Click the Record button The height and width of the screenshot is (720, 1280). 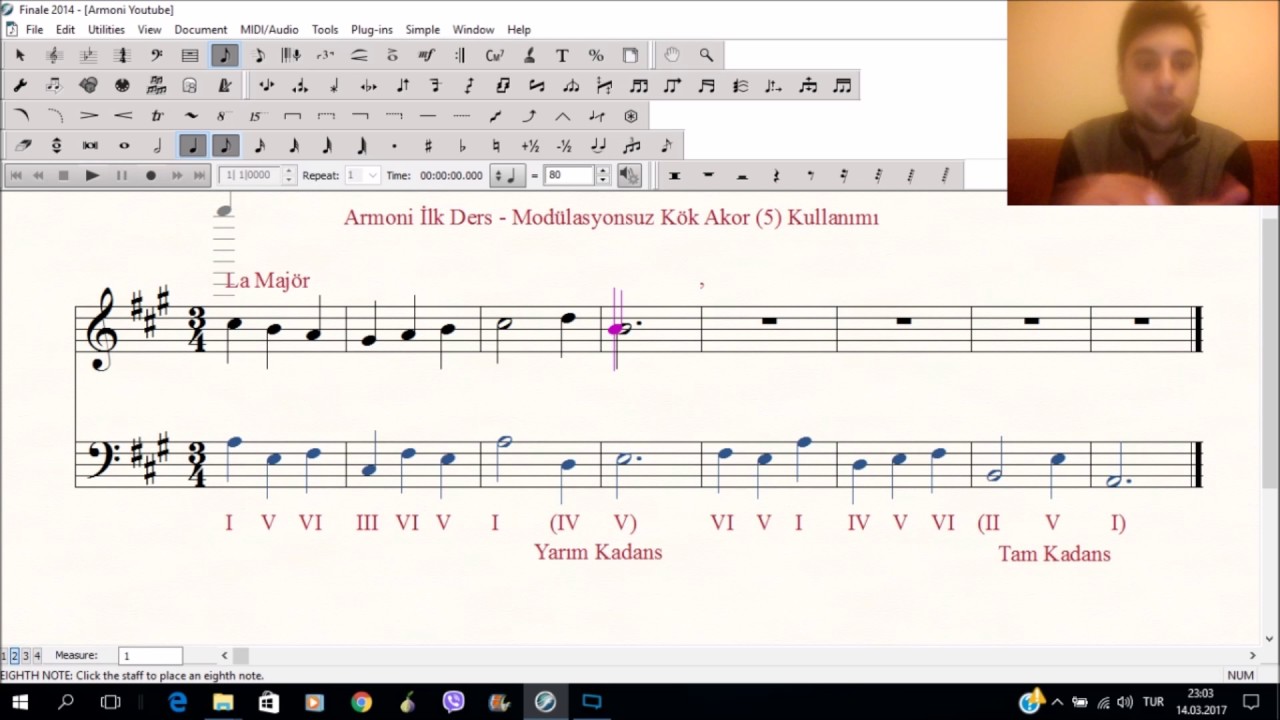click(x=151, y=175)
